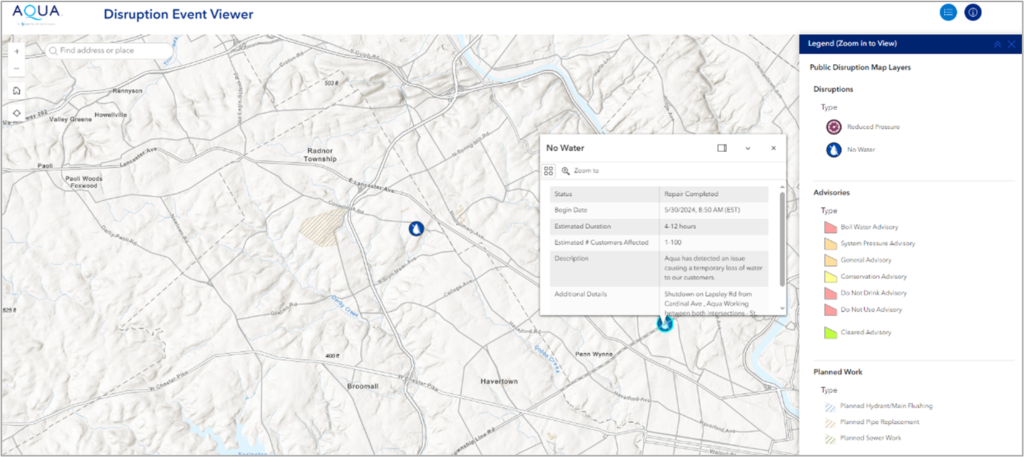
Task: Collapse the Legend panel with double chevron
Action: pyautogui.click(x=997, y=44)
